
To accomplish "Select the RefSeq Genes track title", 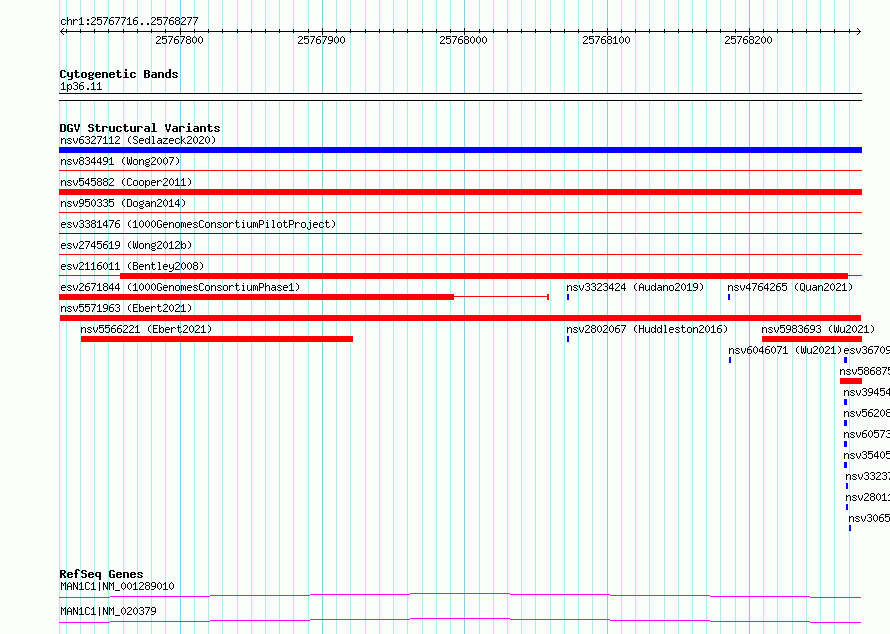I will (101, 574).
